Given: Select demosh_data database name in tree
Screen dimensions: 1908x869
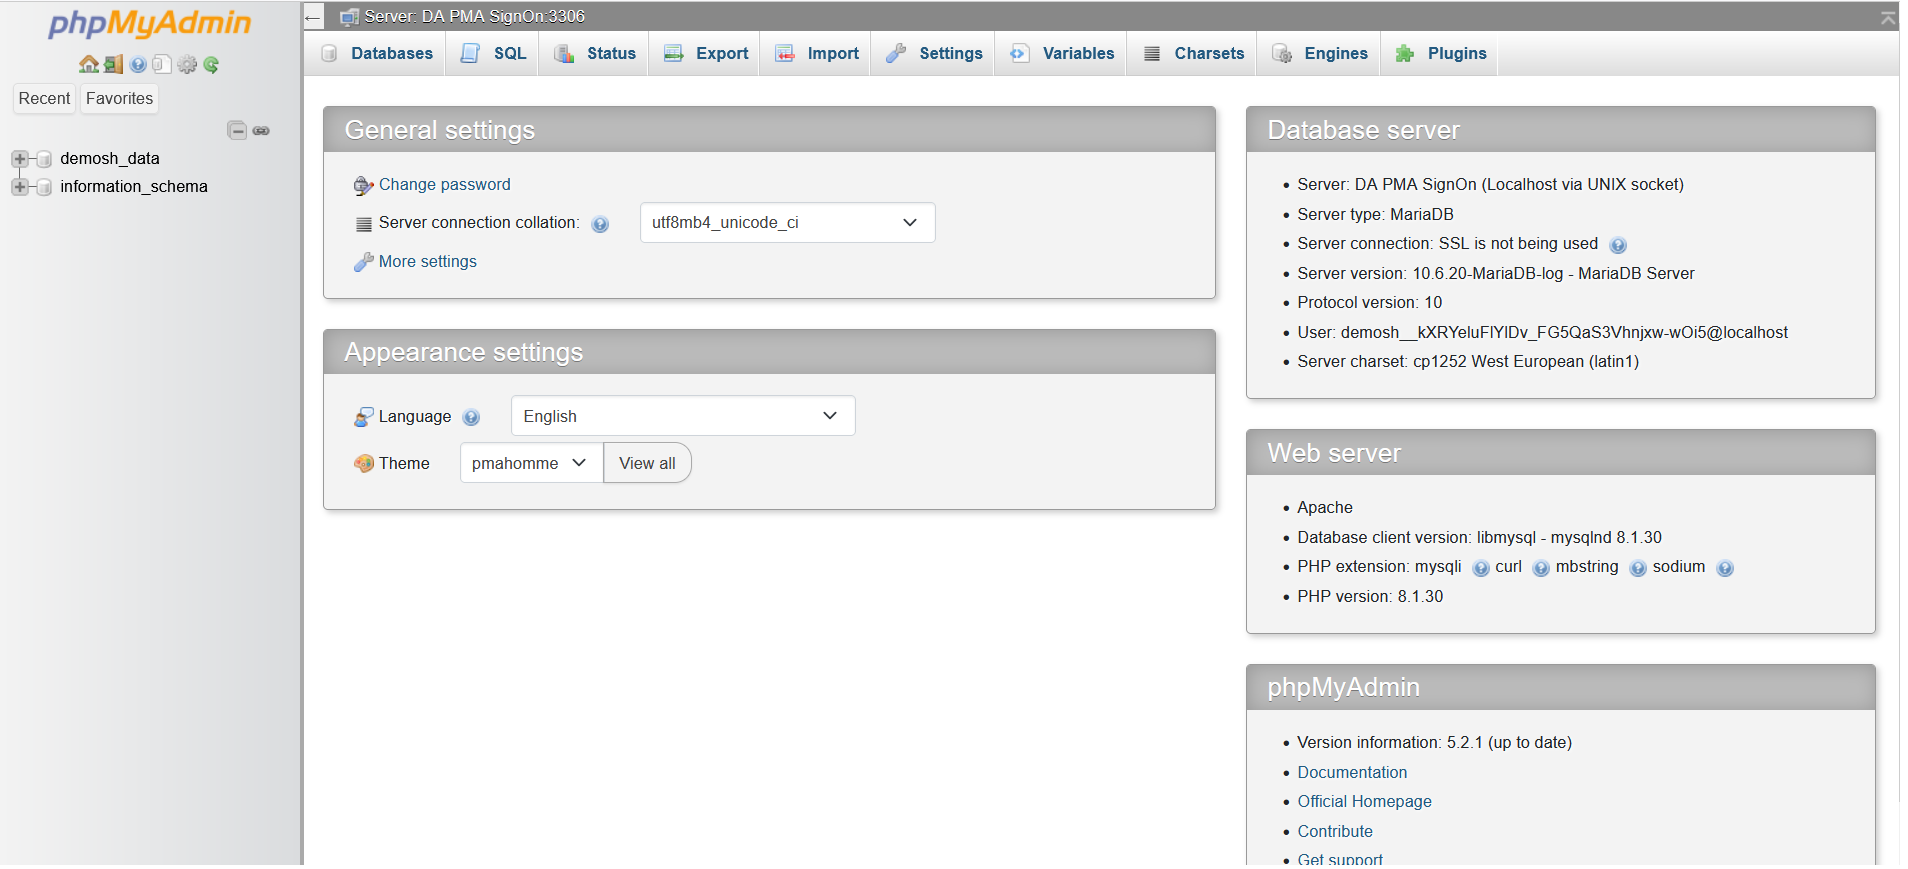Looking at the screenshot, I should 110,159.
